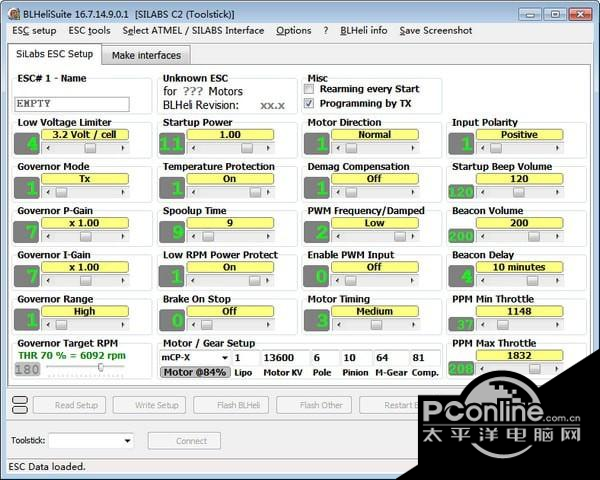Viewport: 600px width, 480px height.
Task: Click left arrow of Low RPM Power Protect scrollbar
Action: pyautogui.click(x=193, y=281)
